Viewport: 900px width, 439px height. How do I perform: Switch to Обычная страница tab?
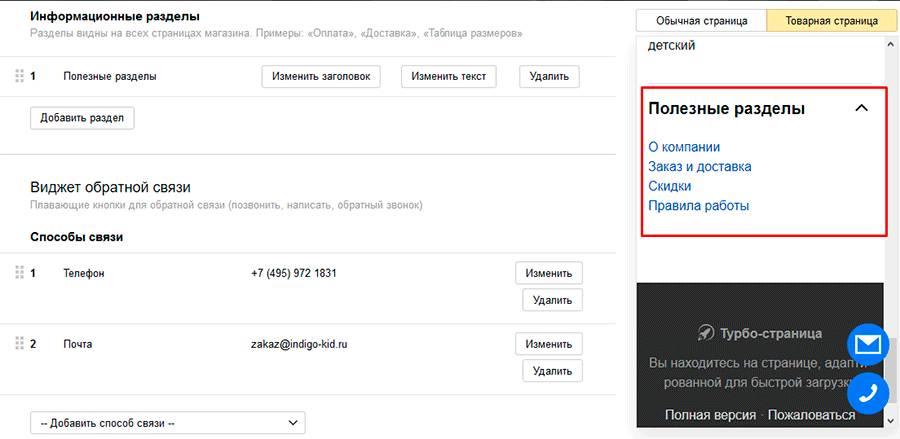pyautogui.click(x=701, y=21)
